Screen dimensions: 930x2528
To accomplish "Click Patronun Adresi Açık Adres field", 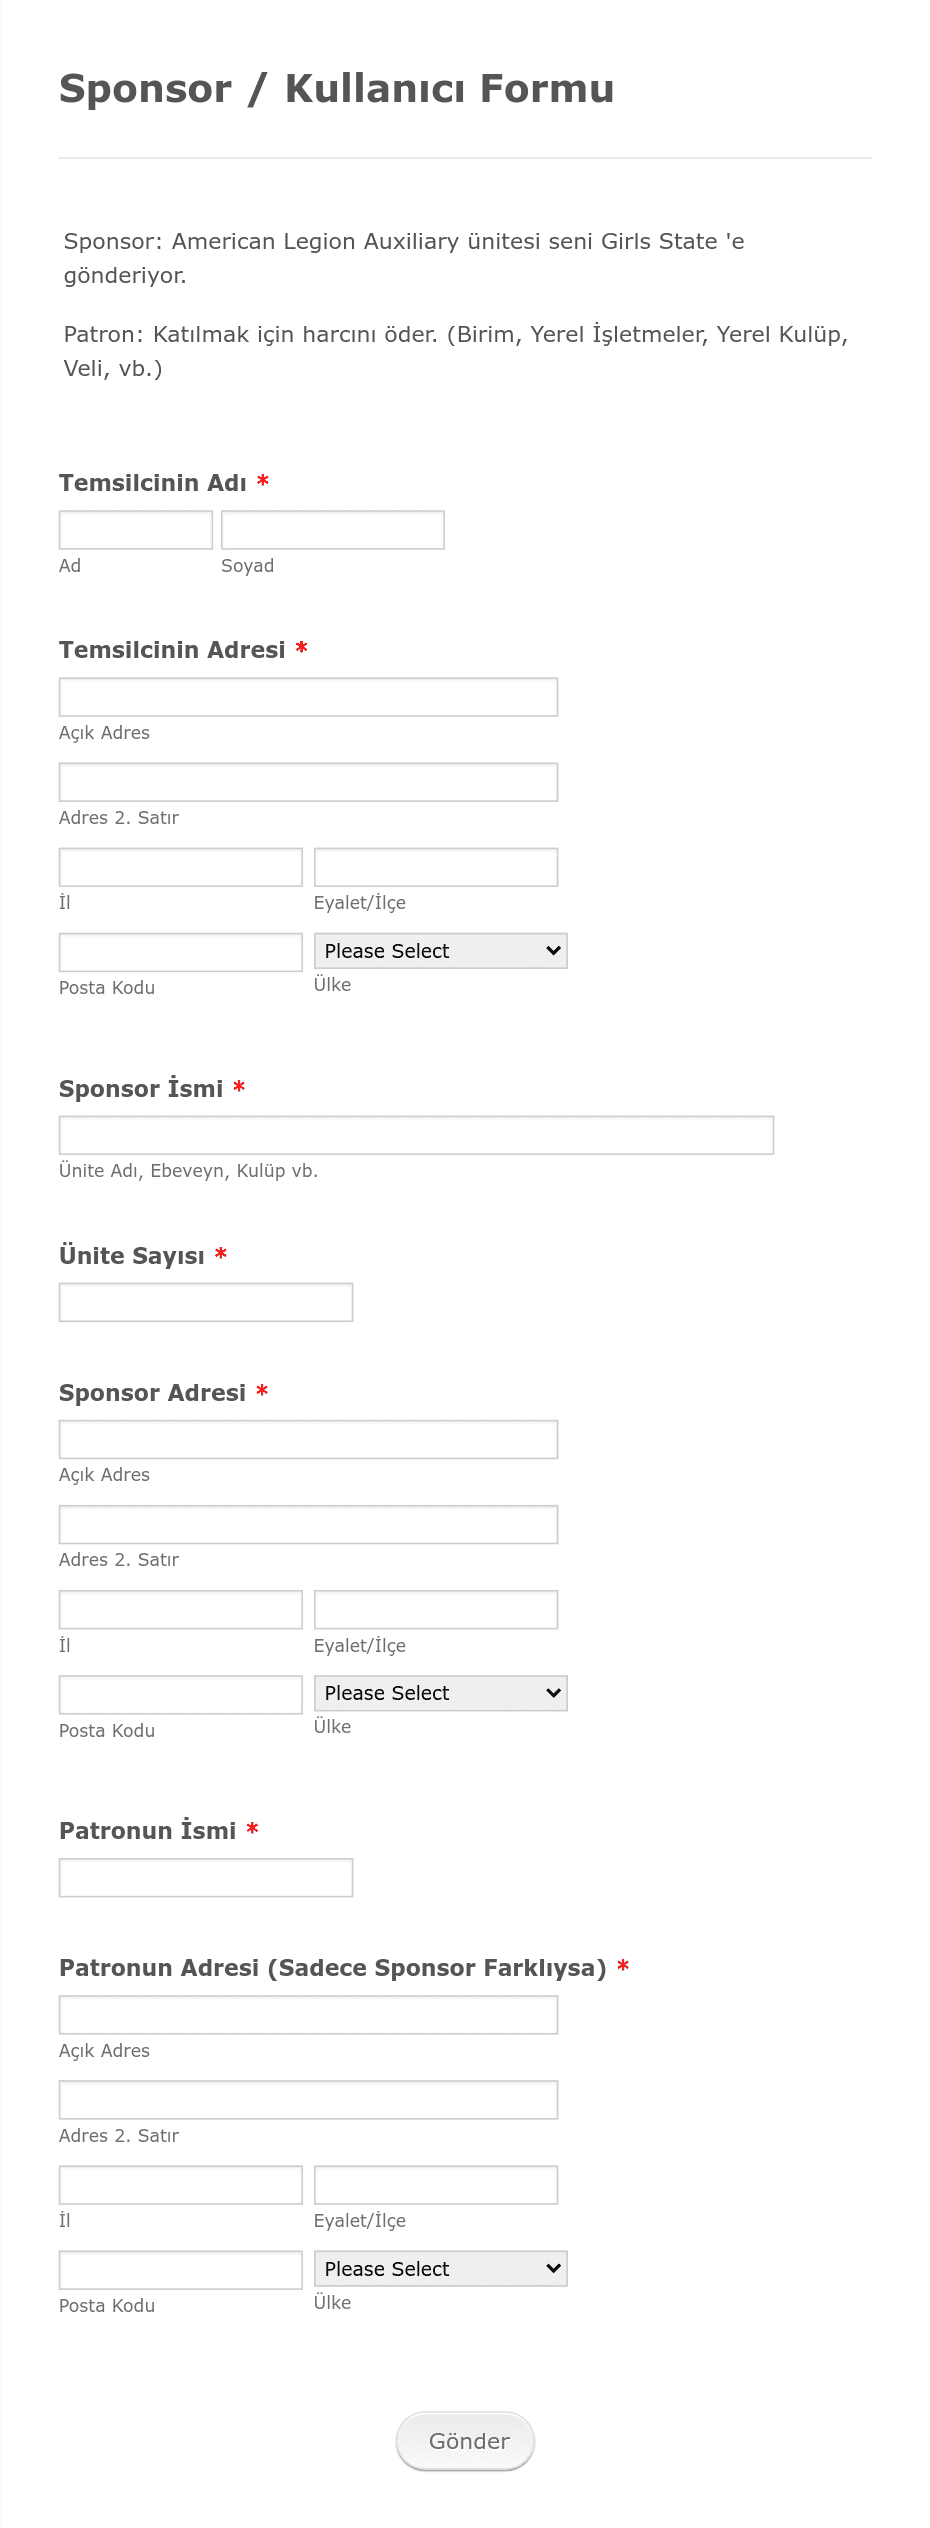I will tap(308, 2014).
